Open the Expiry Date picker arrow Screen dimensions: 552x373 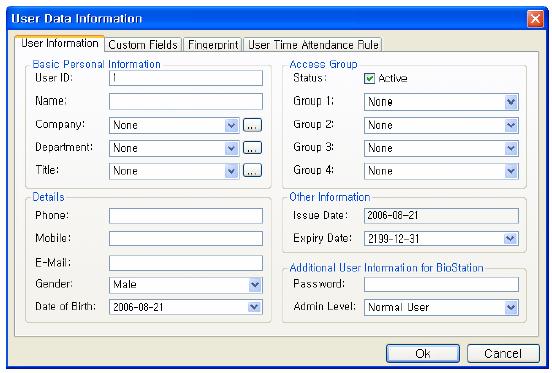(x=511, y=239)
